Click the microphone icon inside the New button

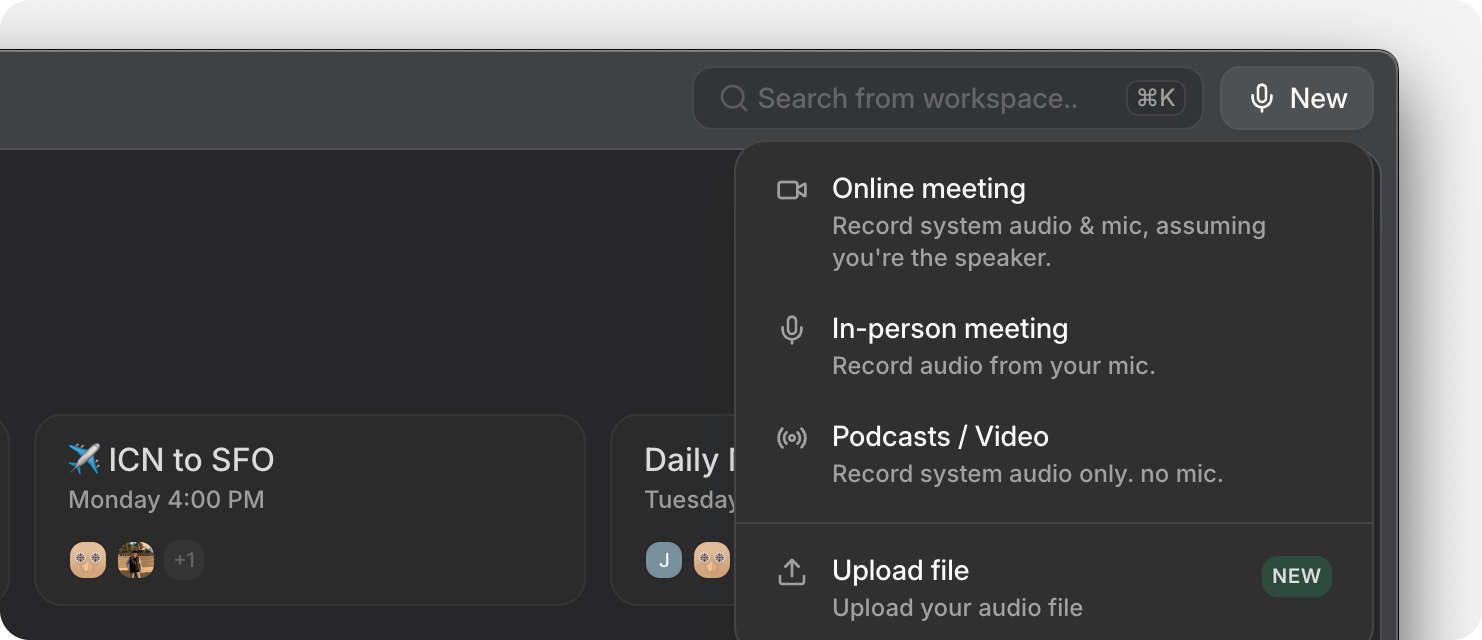click(1261, 98)
